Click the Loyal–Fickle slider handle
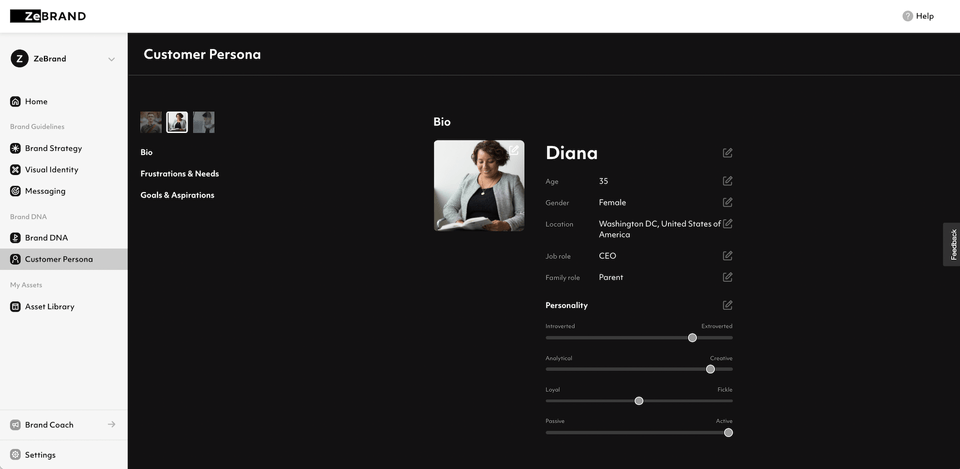The height and width of the screenshot is (469, 960). pyautogui.click(x=639, y=401)
